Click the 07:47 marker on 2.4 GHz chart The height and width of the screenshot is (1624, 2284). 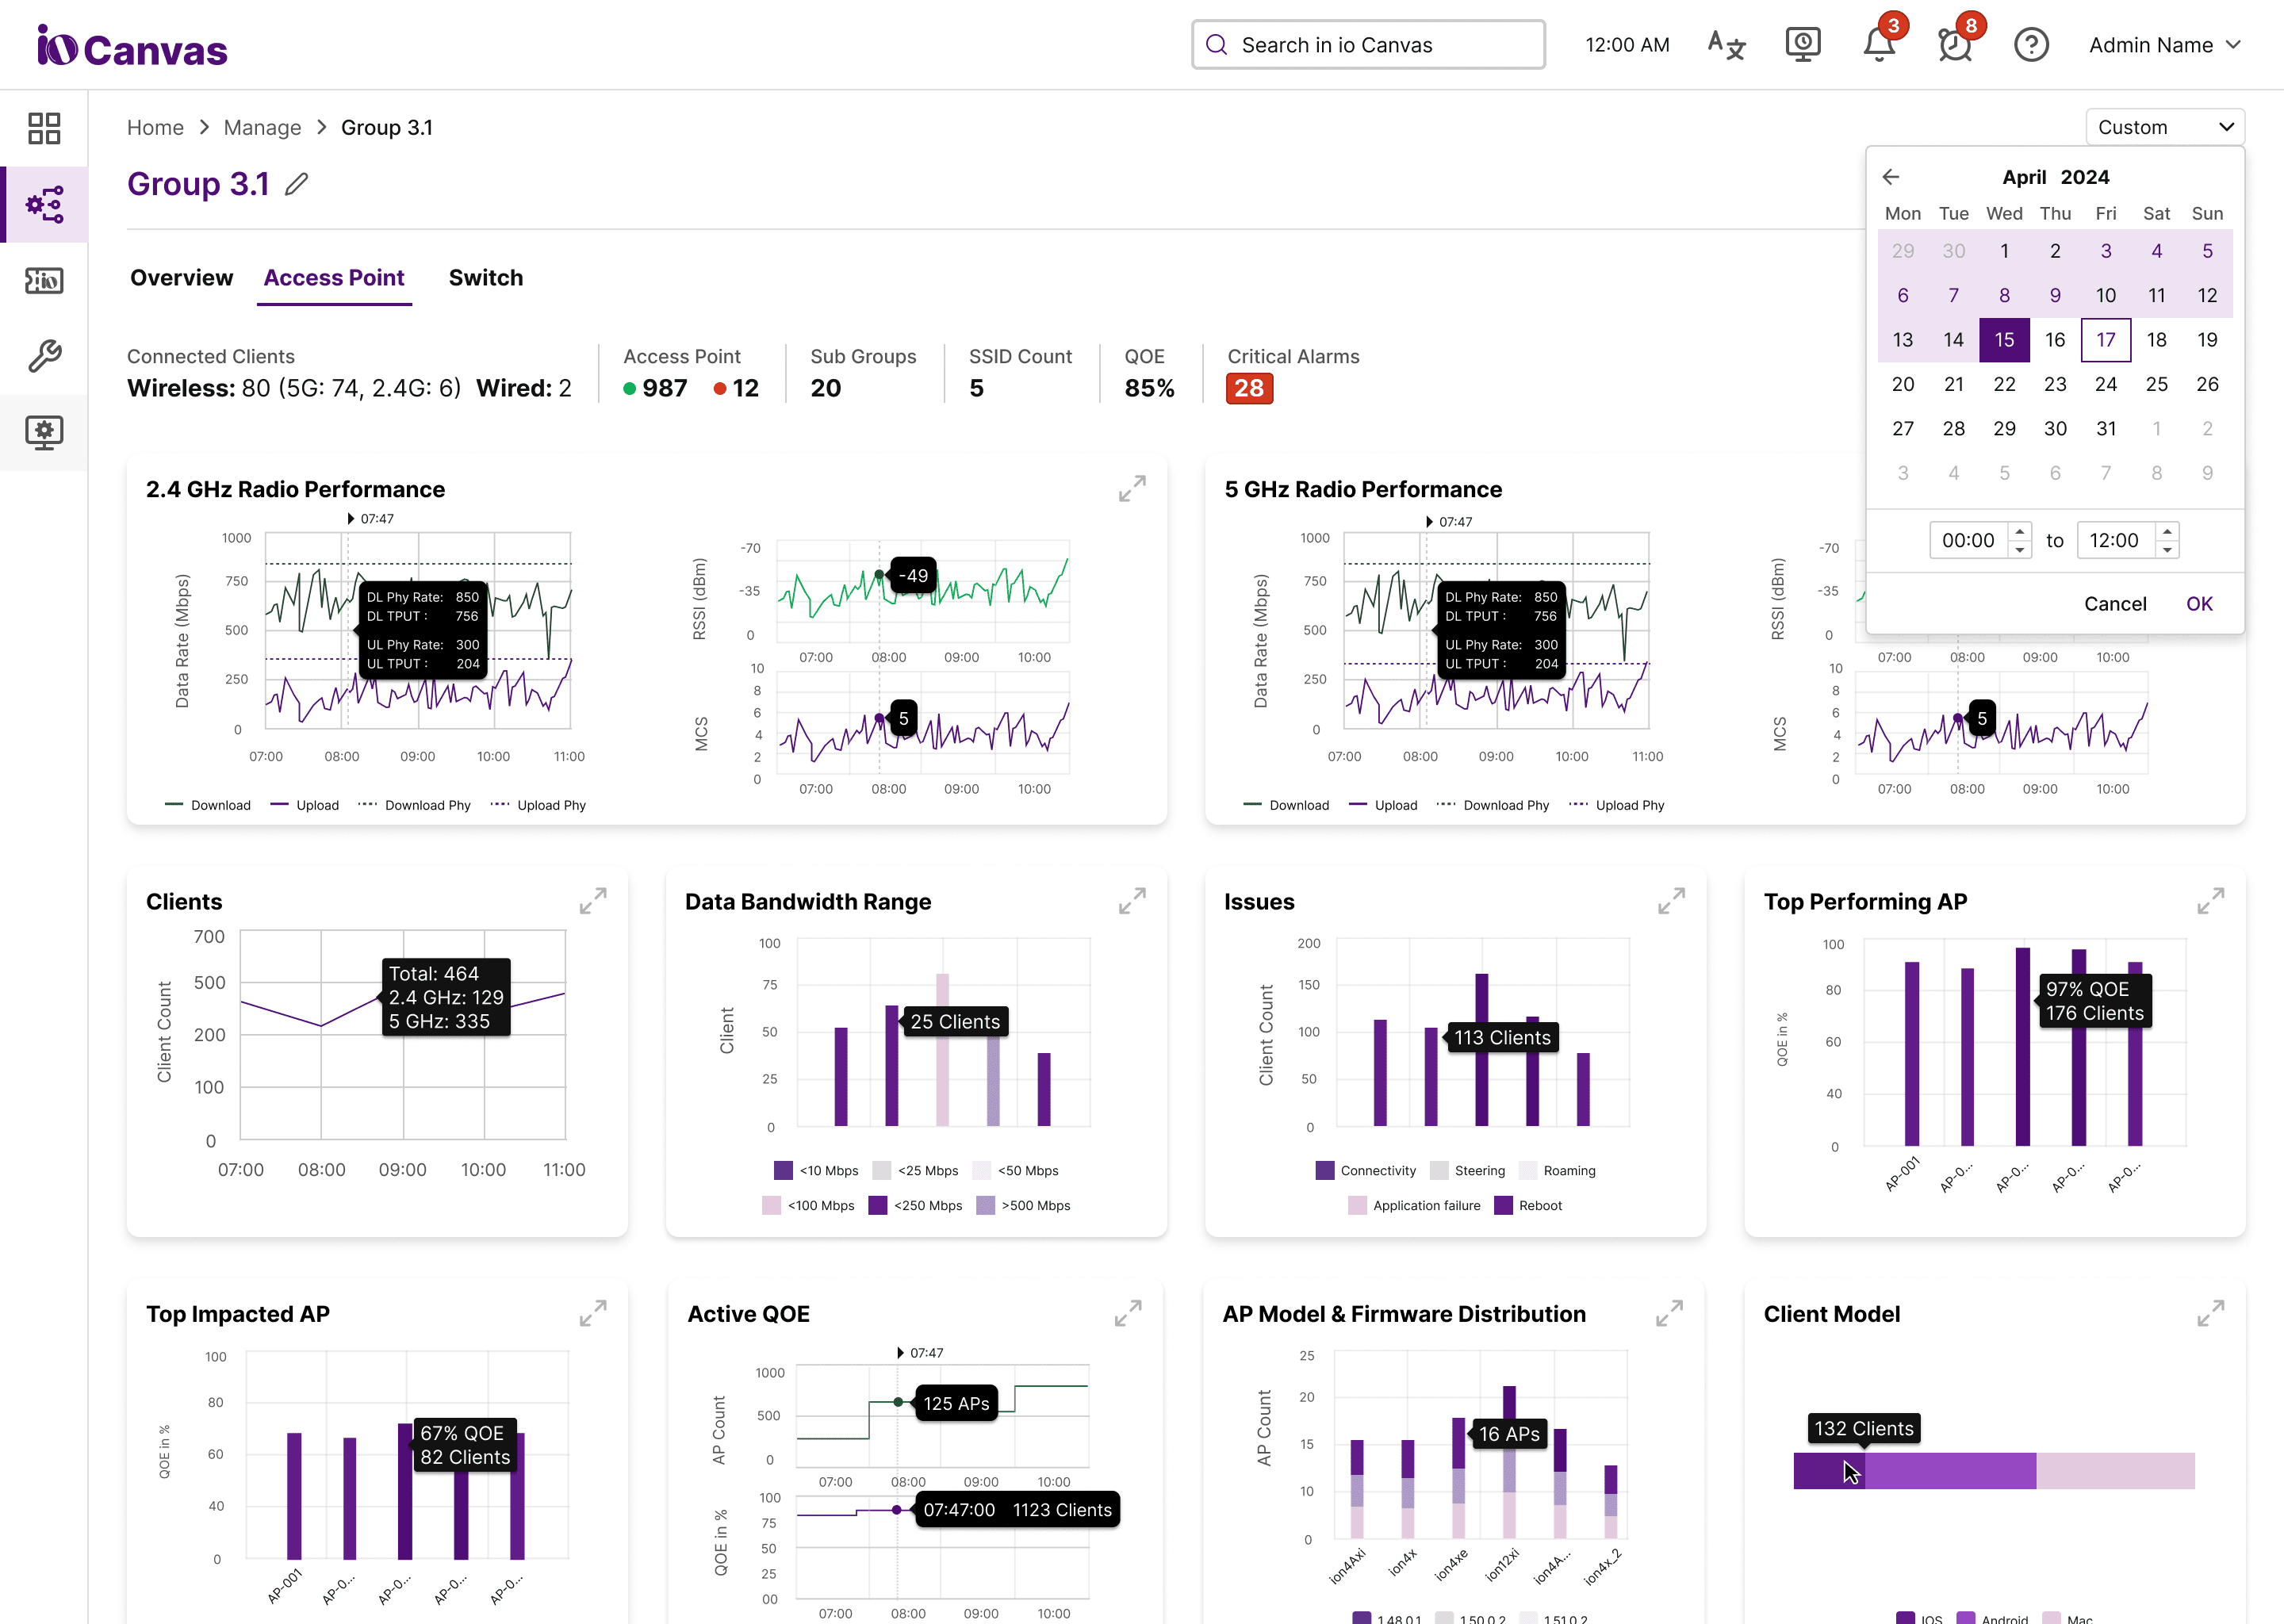(370, 518)
